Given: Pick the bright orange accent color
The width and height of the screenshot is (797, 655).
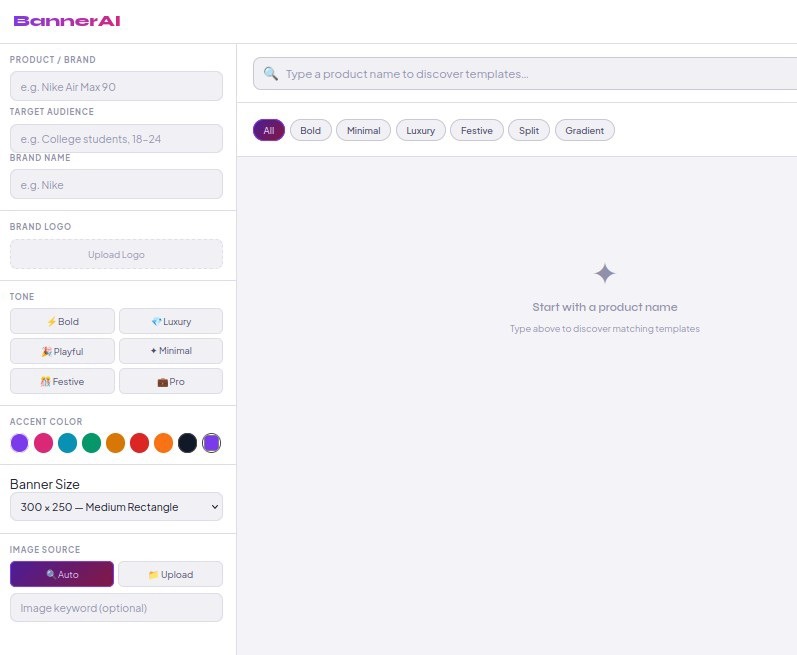Looking at the screenshot, I should pos(163,443).
